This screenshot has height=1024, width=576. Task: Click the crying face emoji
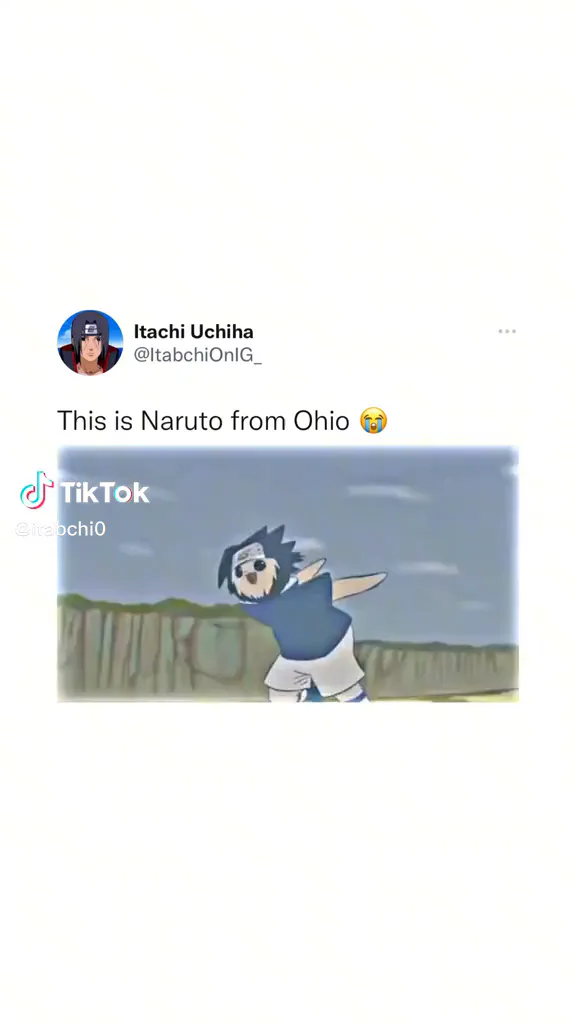click(x=374, y=420)
